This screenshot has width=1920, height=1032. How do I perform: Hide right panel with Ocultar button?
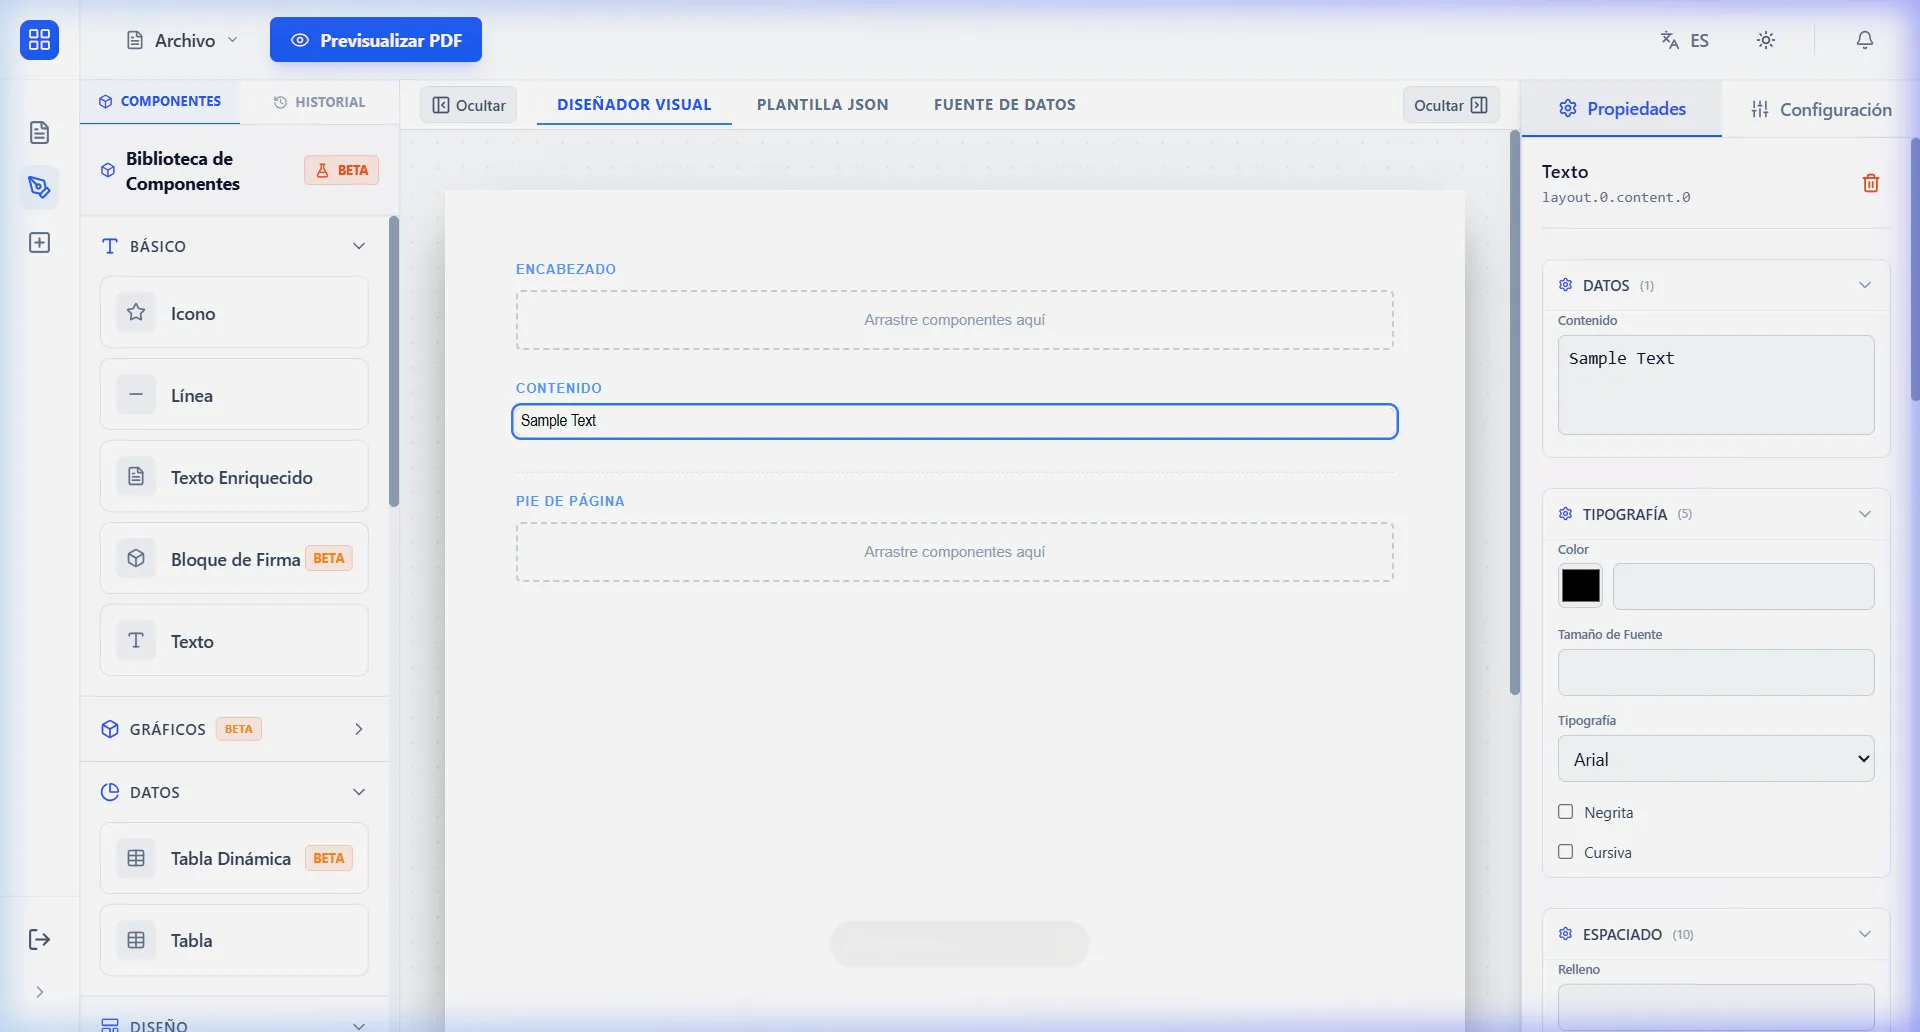click(1451, 105)
